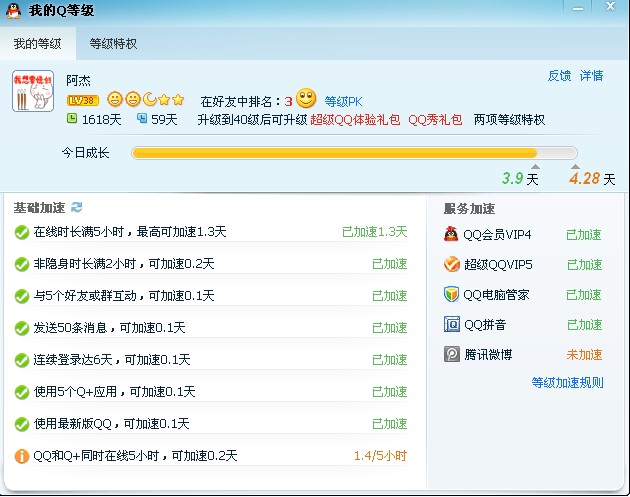The width and height of the screenshot is (630, 497).
Task: Click the 腾讯微博 service label
Action: coord(488,355)
